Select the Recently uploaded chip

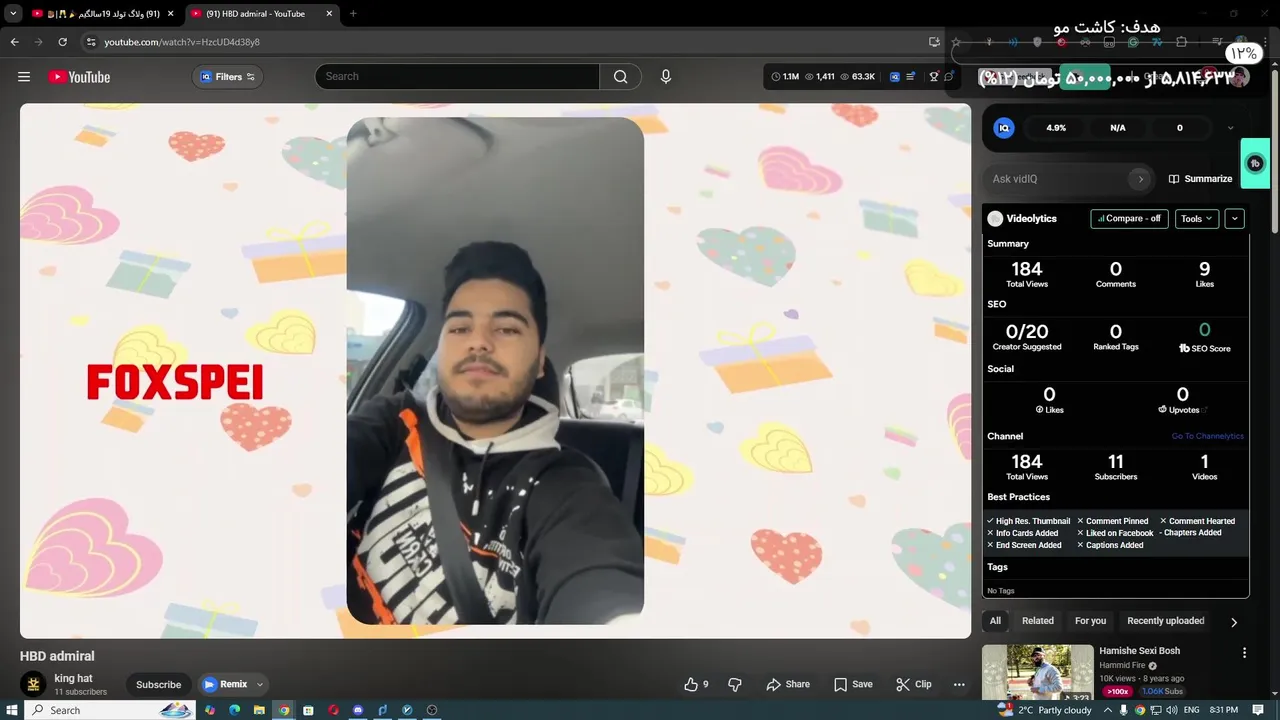[1166, 621]
